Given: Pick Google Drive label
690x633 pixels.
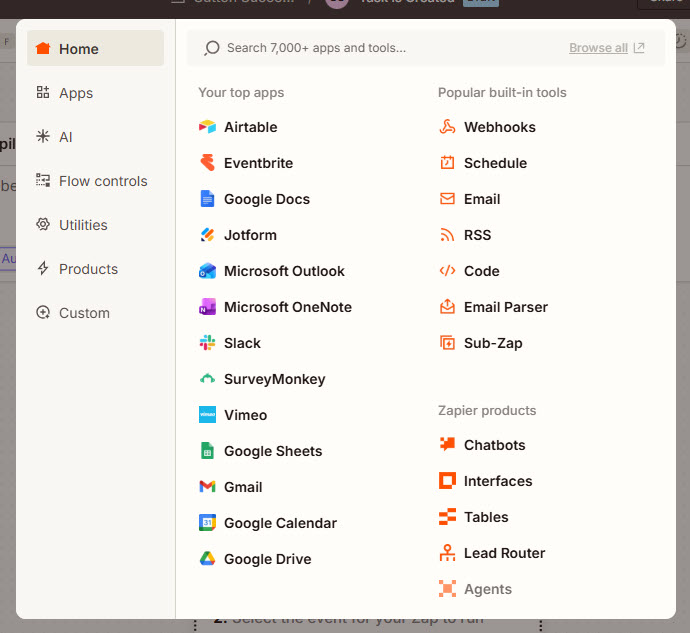Looking at the screenshot, I should click(268, 559).
